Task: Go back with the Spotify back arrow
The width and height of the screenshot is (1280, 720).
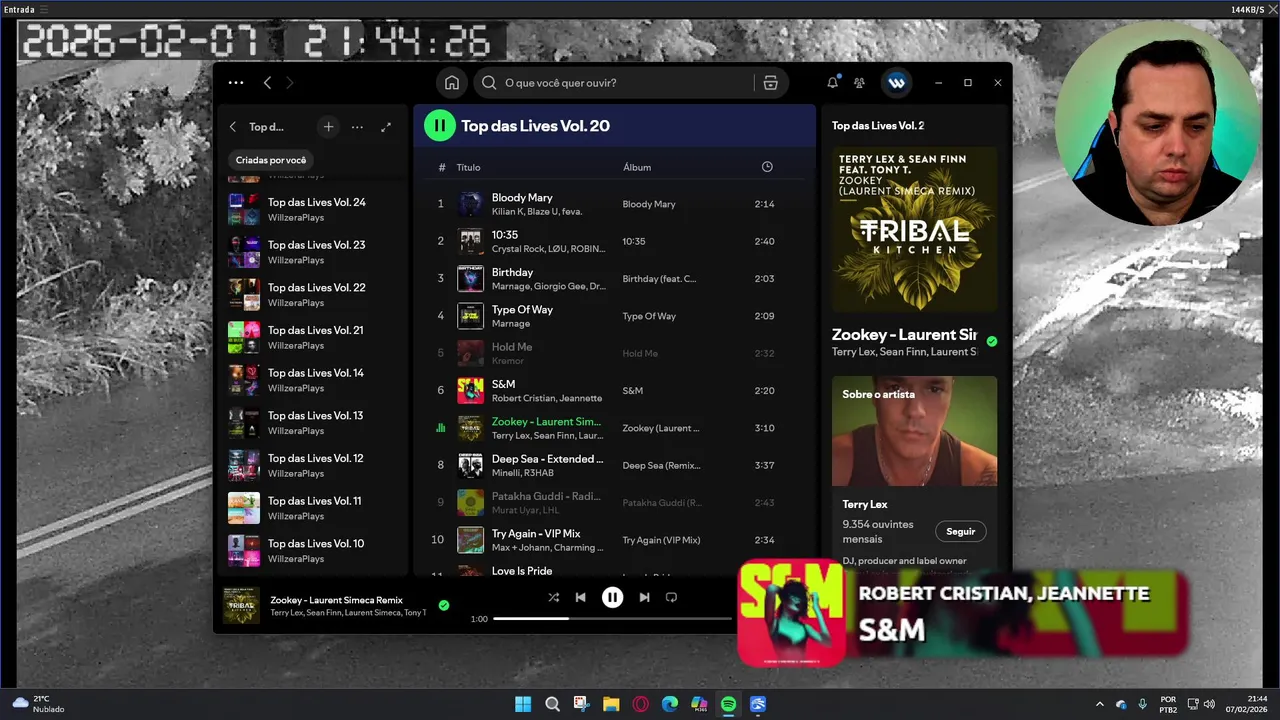Action: (x=267, y=83)
